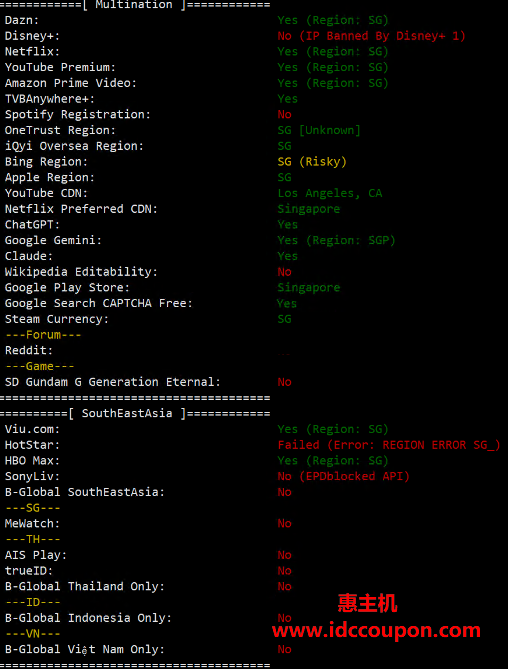Click the YouTube CDN Los Angeles result
The width and height of the screenshot is (508, 670).
pos(330,193)
